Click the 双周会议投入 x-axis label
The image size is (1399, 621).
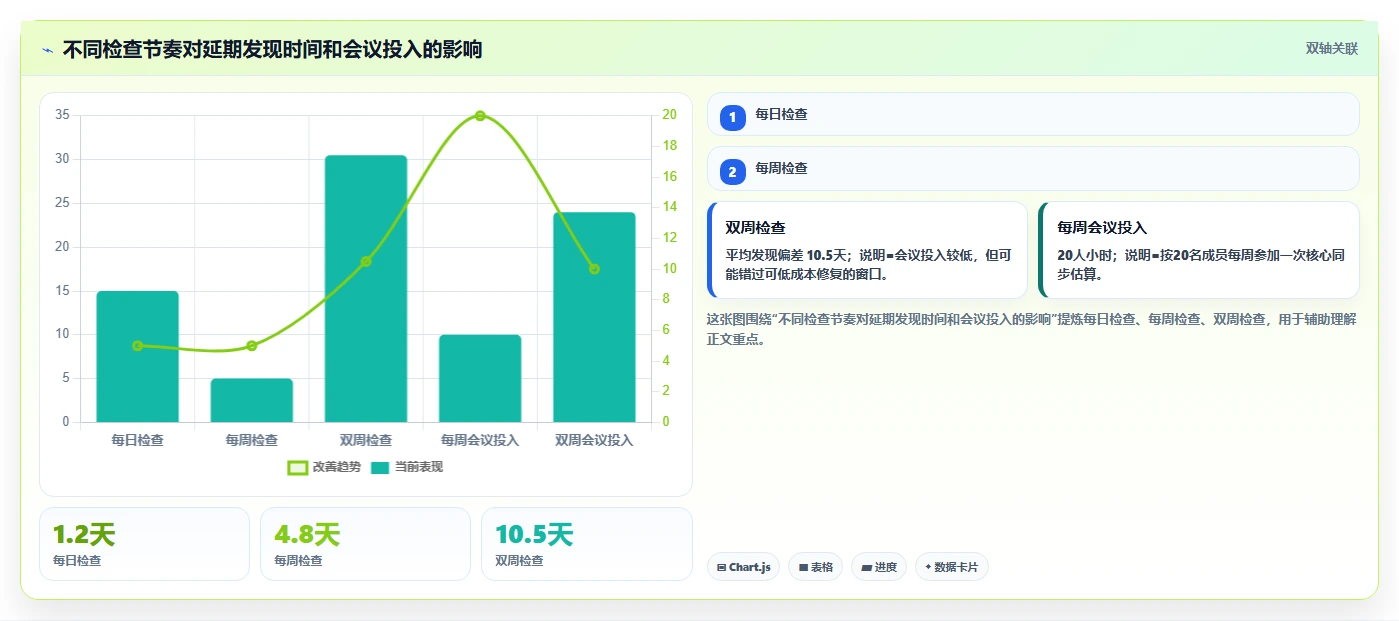pyautogui.click(x=594, y=440)
